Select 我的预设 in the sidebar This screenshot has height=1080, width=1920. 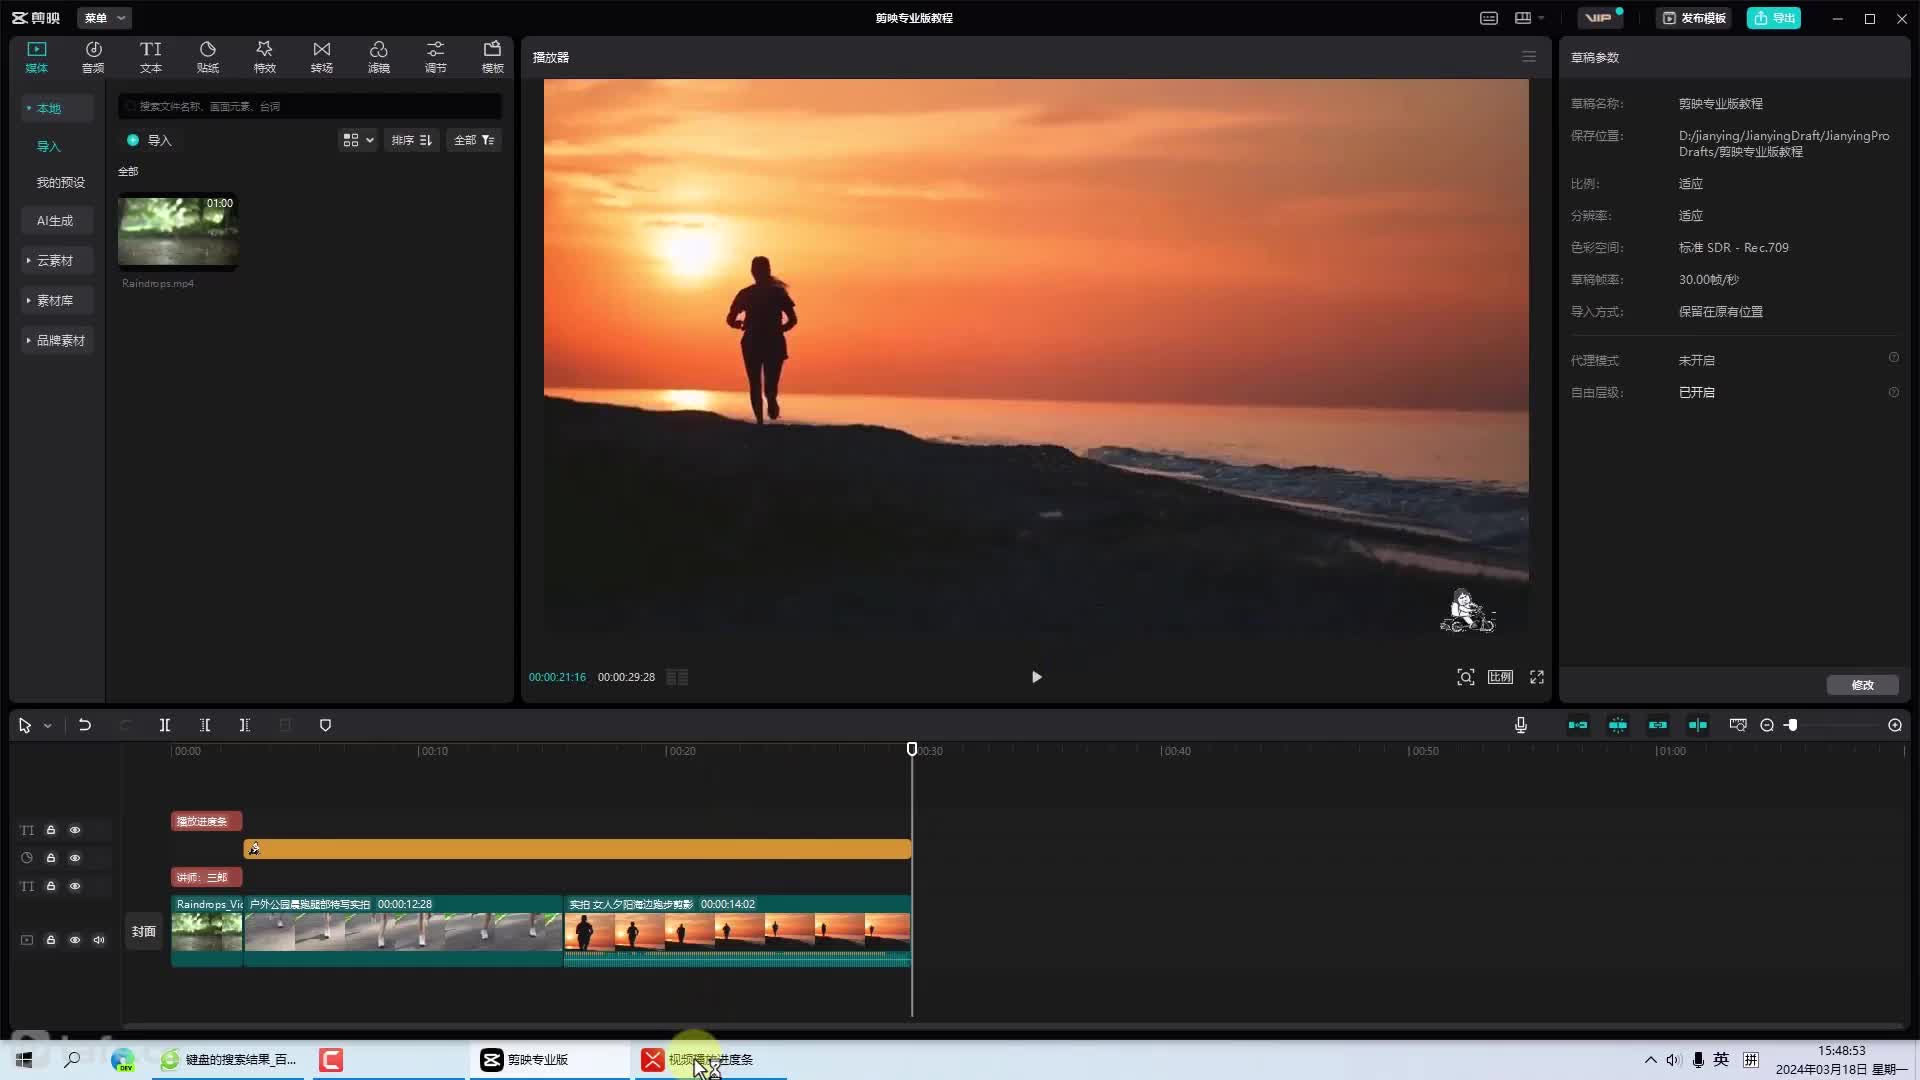(61, 182)
